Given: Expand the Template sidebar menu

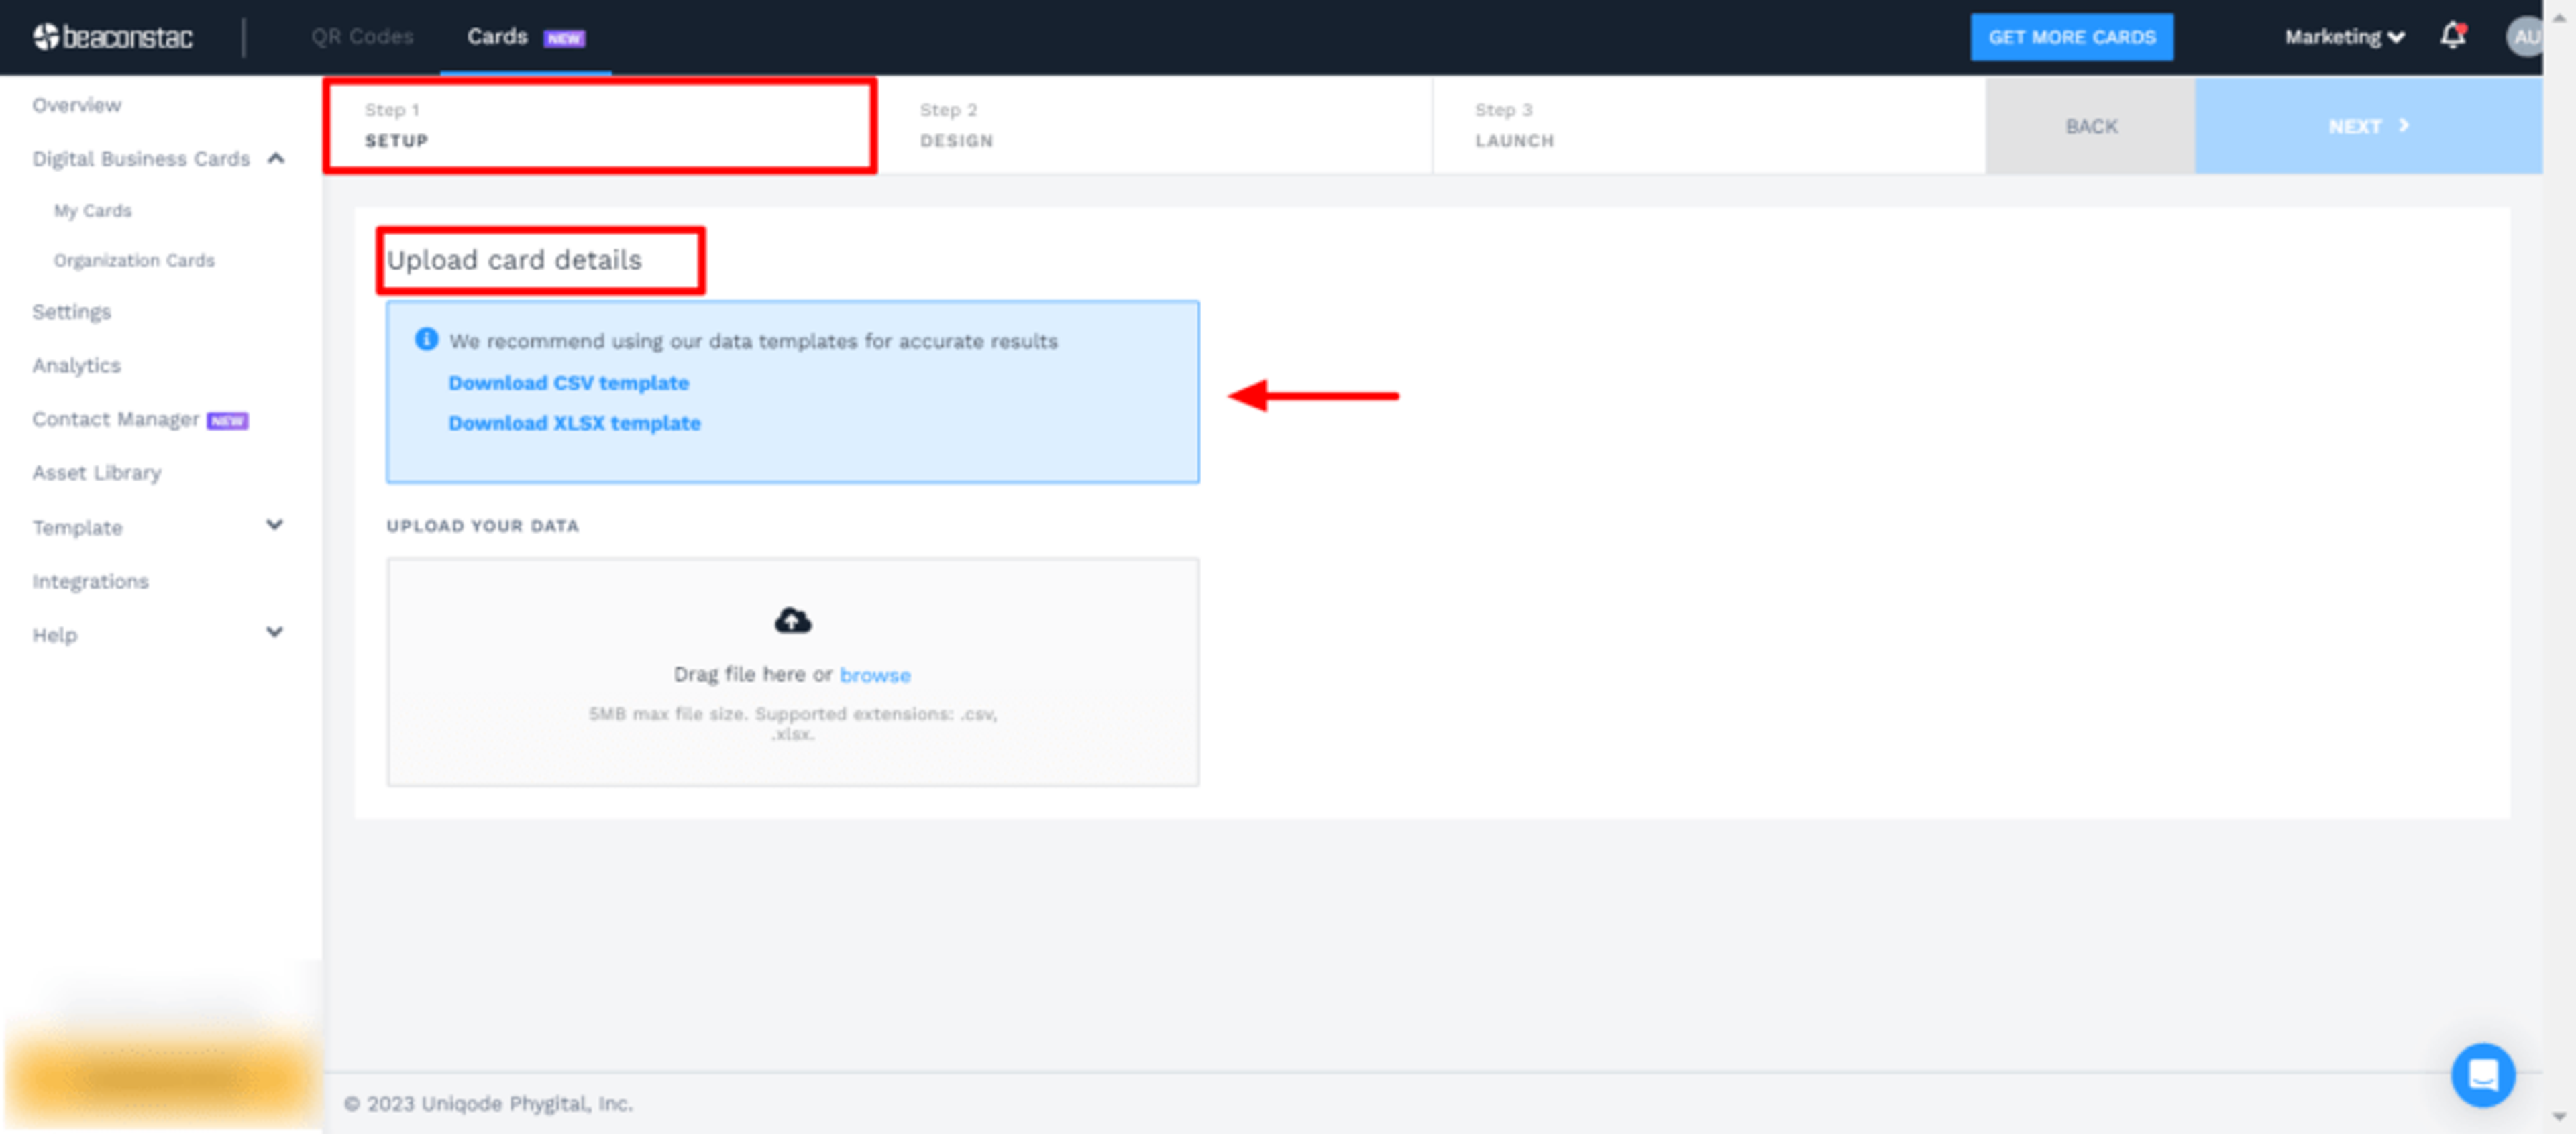Looking at the screenshot, I should point(274,525).
